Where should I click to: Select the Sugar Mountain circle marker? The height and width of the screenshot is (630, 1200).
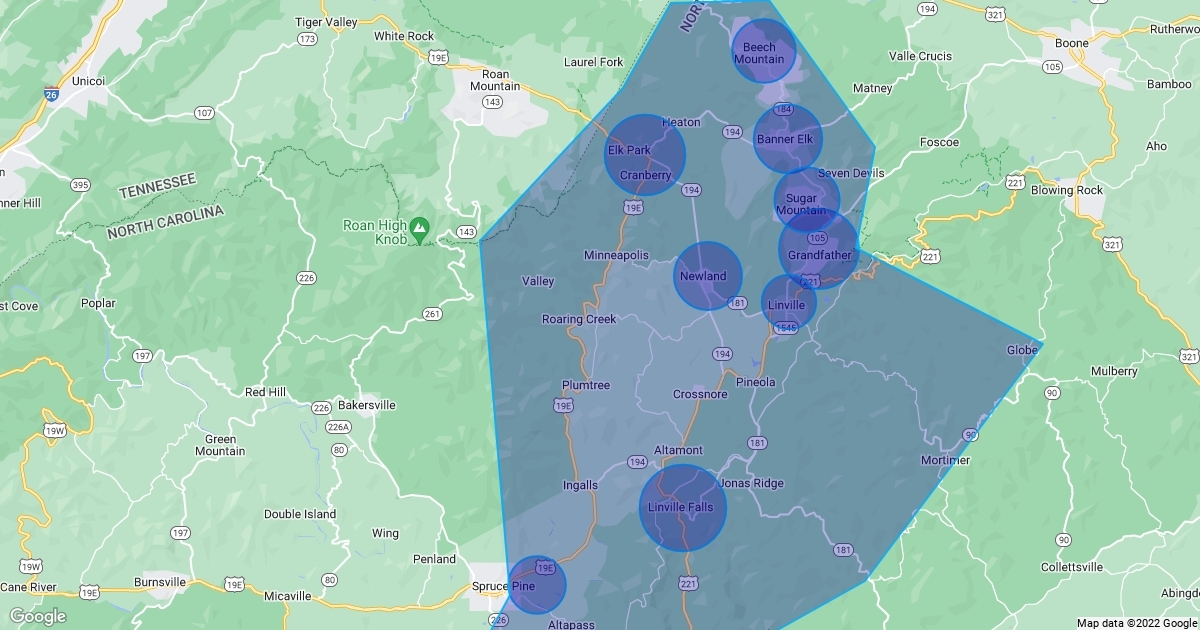(806, 200)
